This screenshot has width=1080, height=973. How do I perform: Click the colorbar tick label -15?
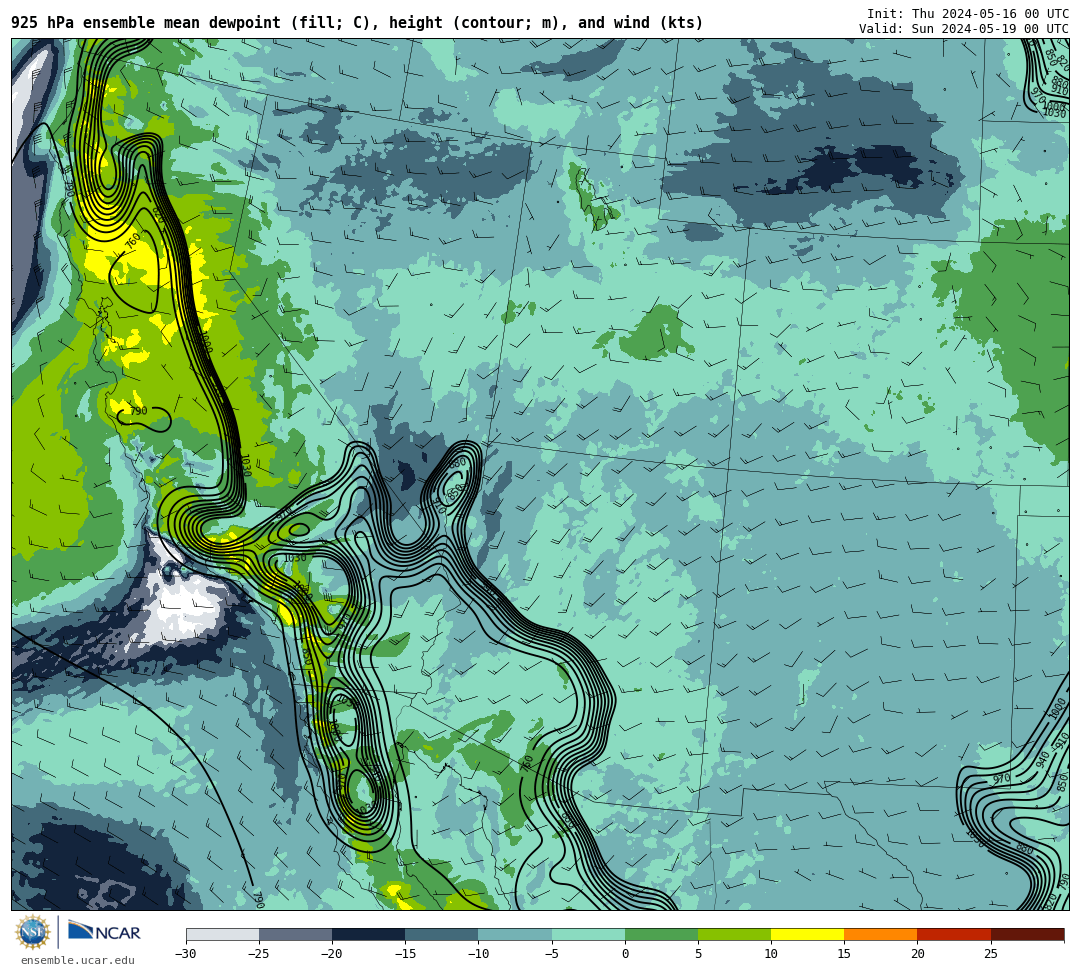pyautogui.click(x=405, y=954)
